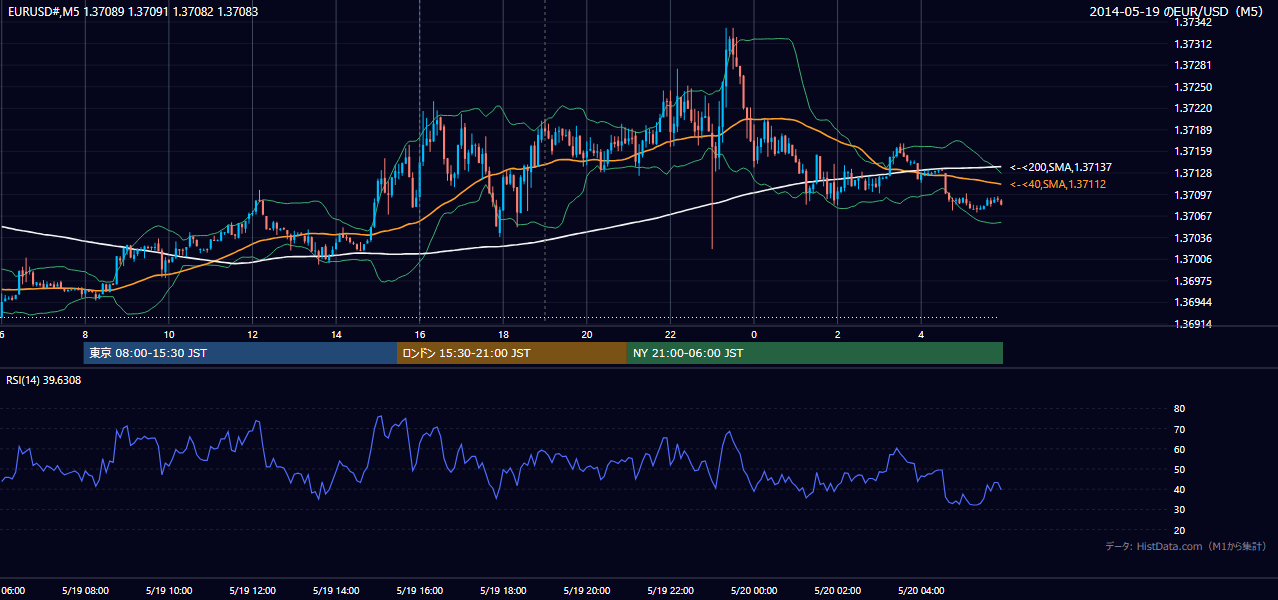The width and height of the screenshot is (1278, 600).
Task: Click price axis label 1.37342
Action: 1193,22
